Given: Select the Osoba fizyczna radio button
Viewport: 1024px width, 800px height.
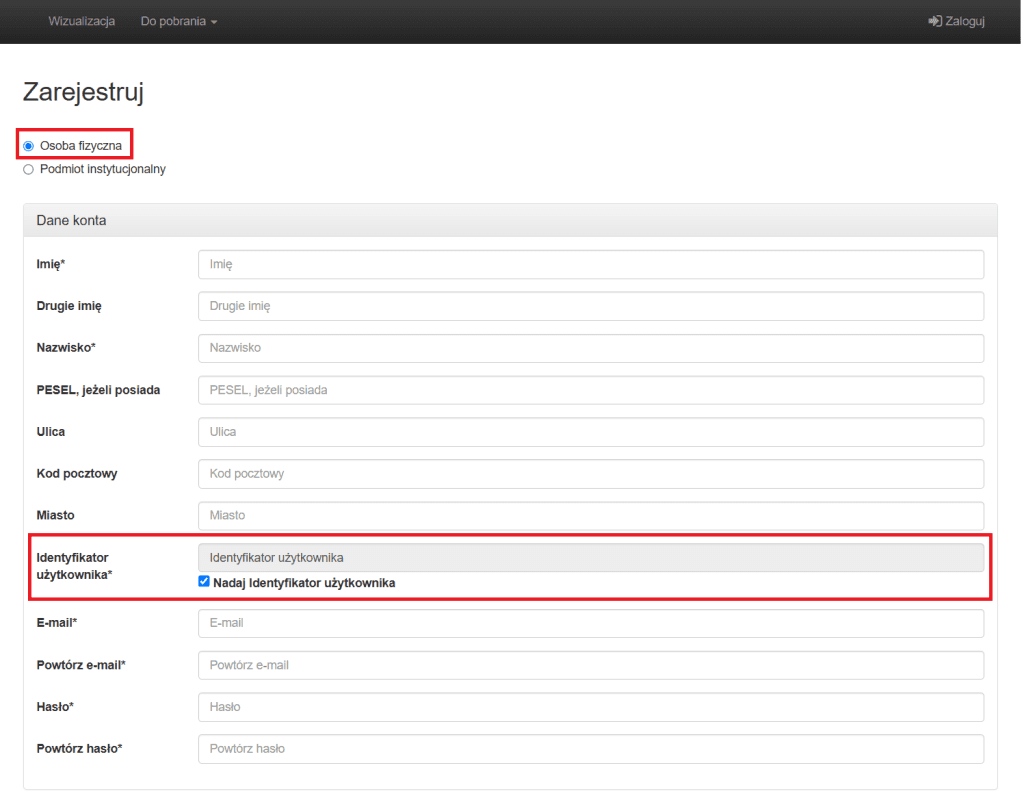Looking at the screenshot, I should coord(28,146).
